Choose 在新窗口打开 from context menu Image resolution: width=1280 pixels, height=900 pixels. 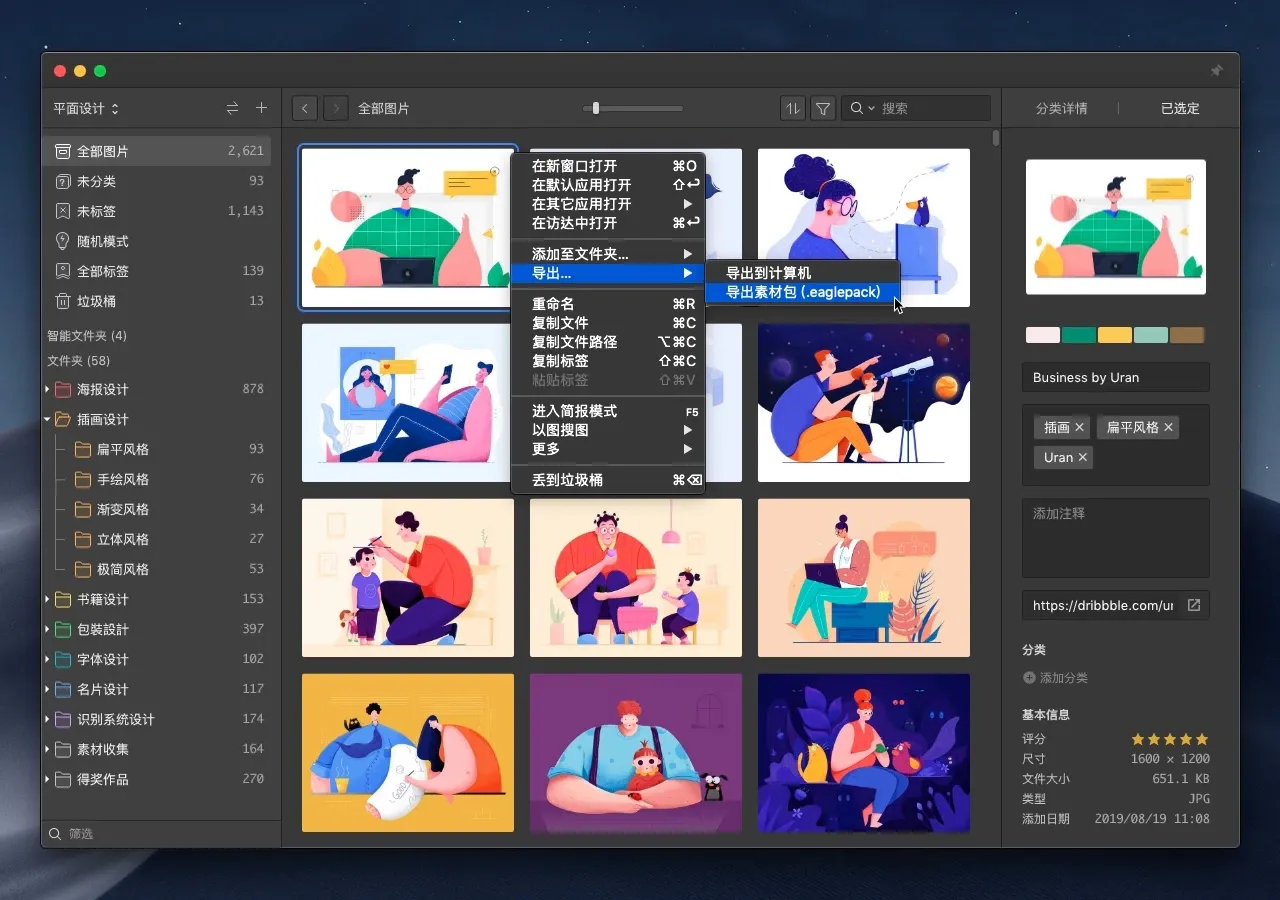point(608,166)
